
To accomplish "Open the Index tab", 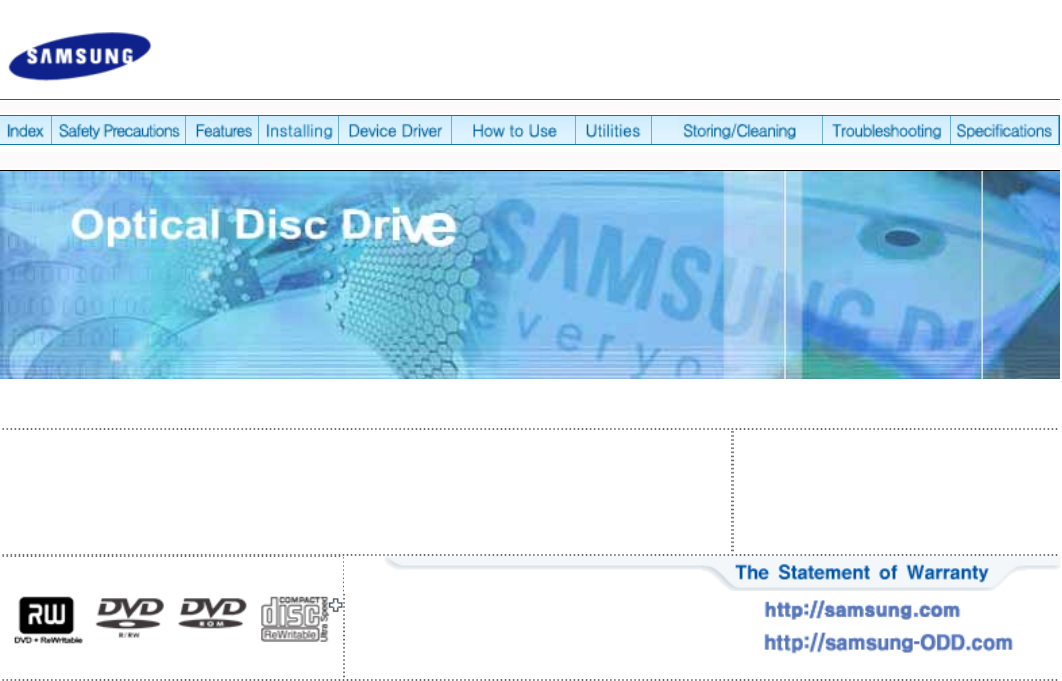I will click(x=25, y=131).
